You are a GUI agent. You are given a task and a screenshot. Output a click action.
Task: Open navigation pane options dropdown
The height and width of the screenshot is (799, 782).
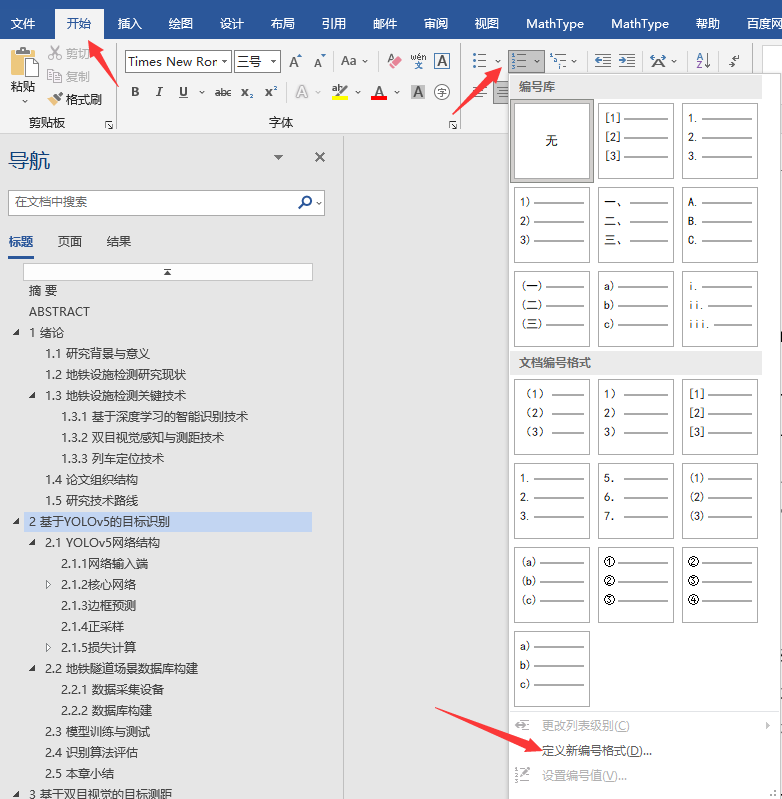click(x=278, y=157)
